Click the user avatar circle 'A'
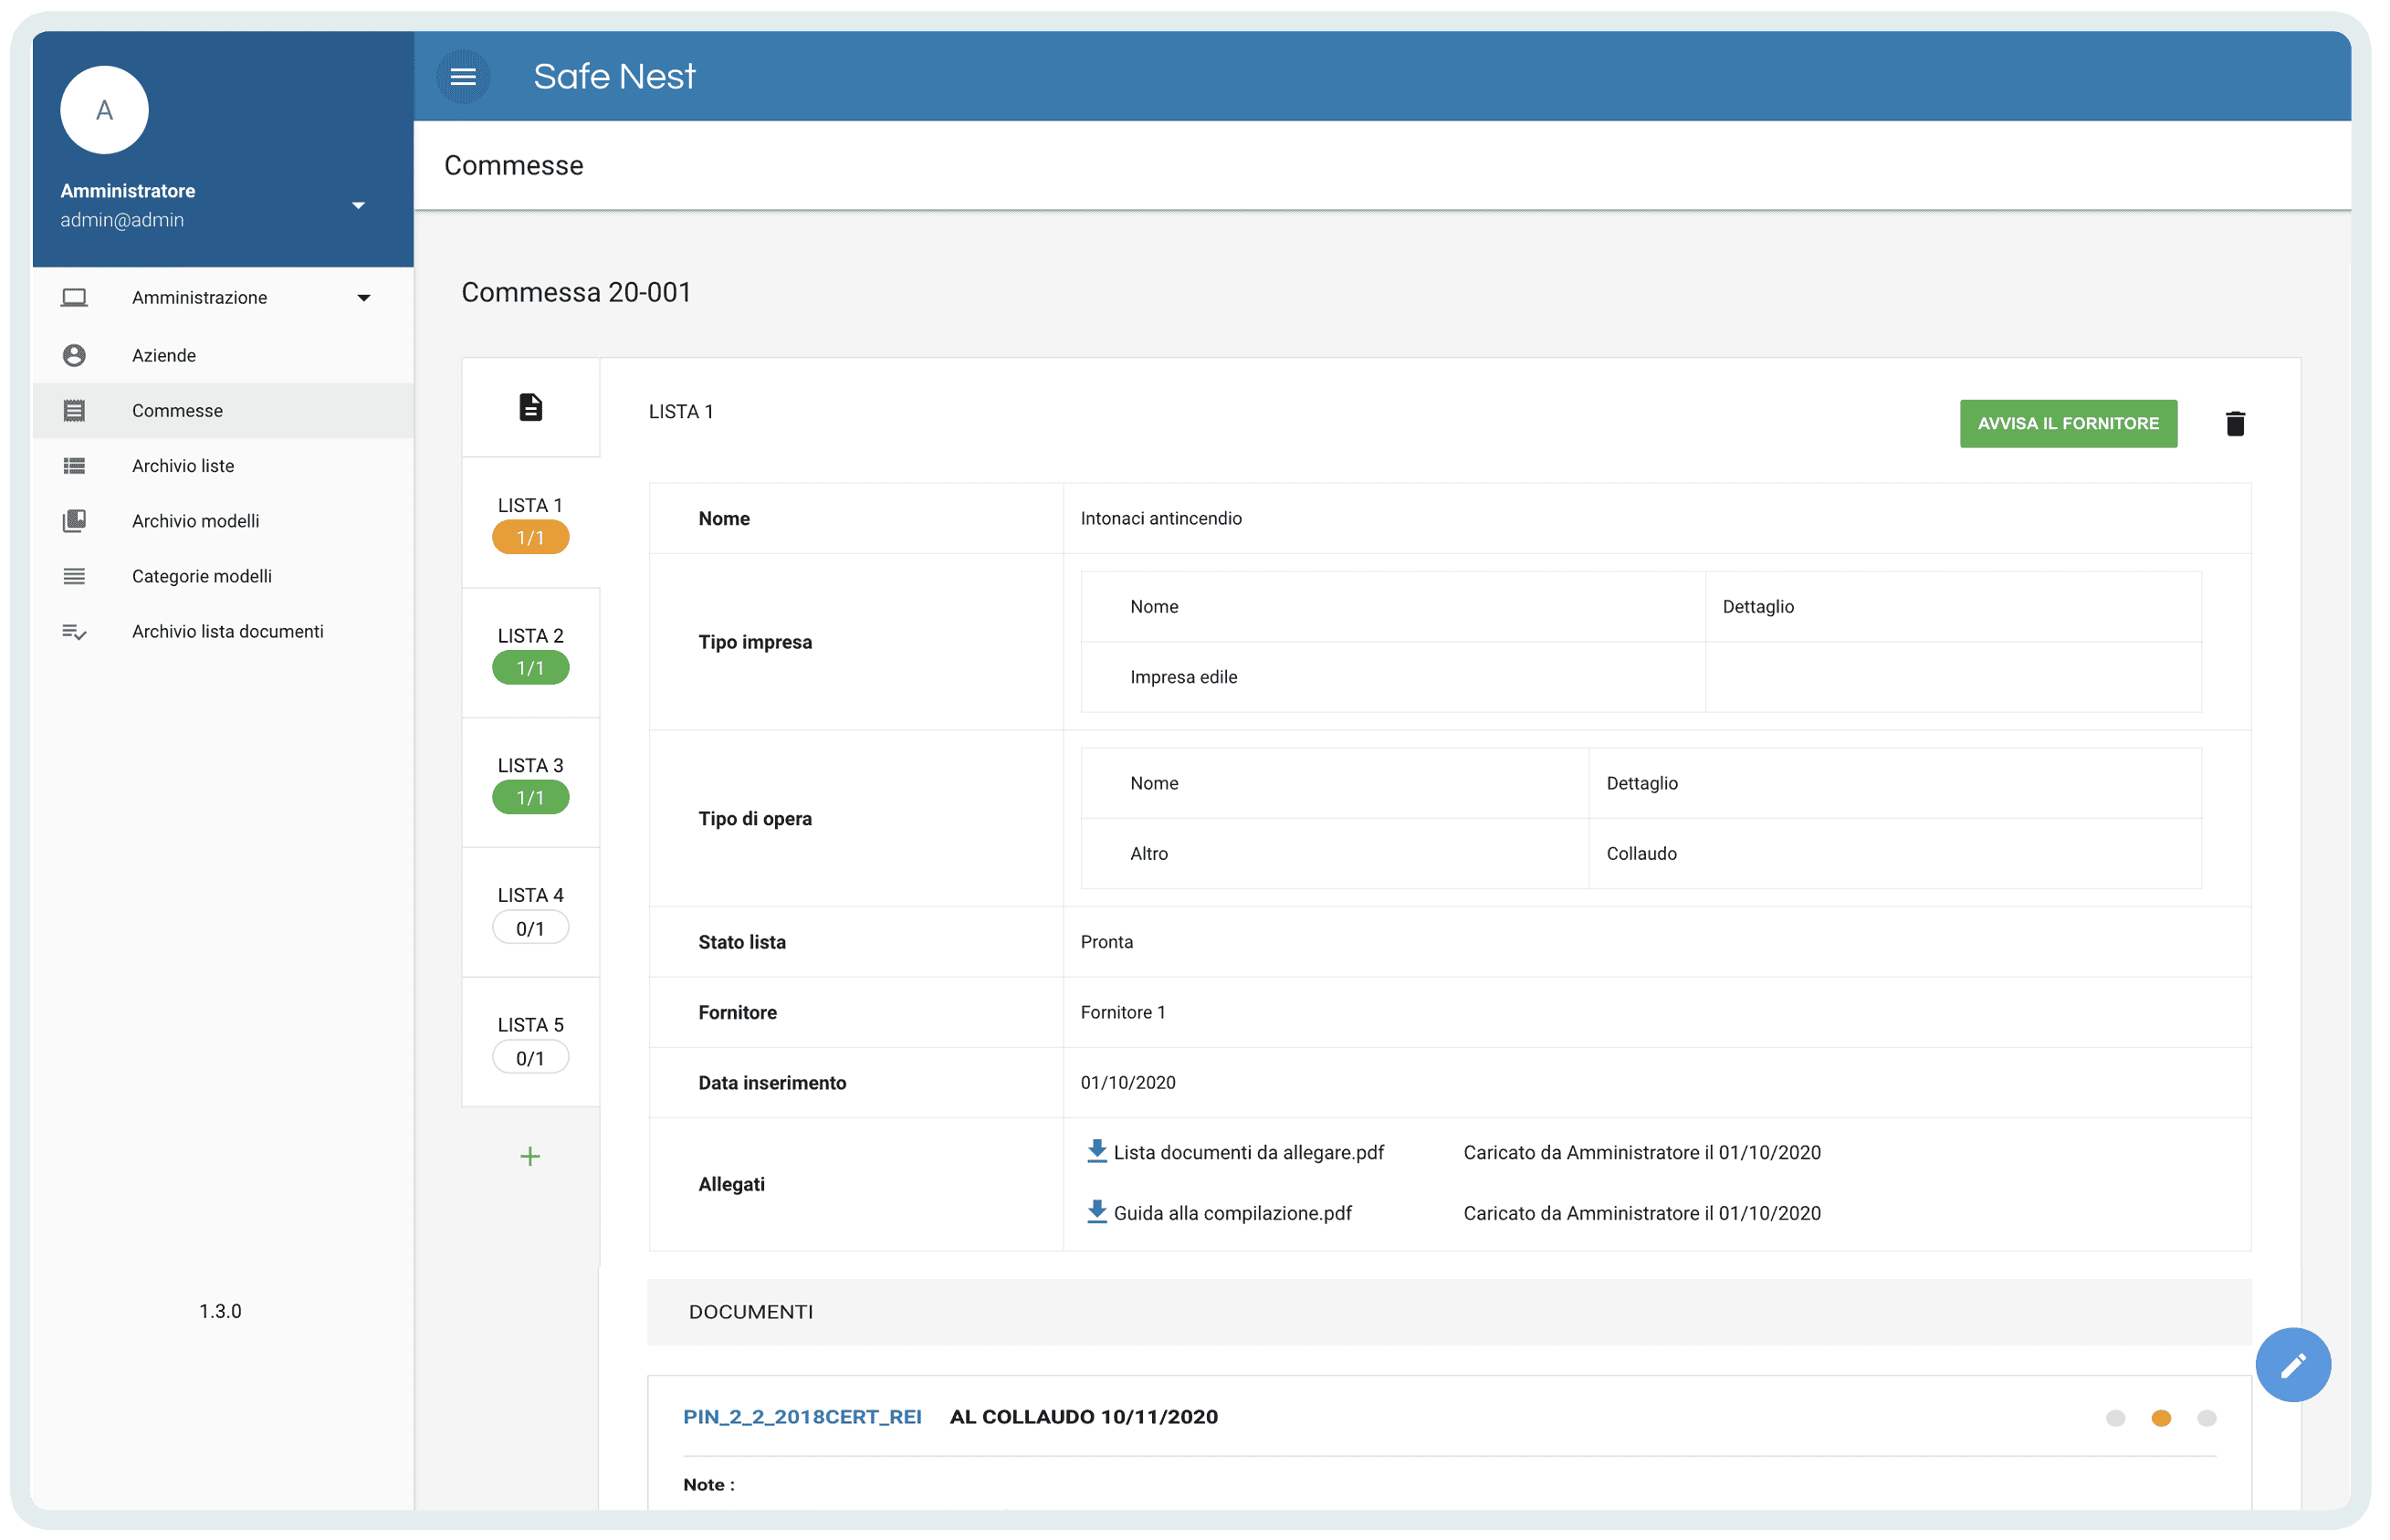The width and height of the screenshot is (2390, 1540). 104,110
